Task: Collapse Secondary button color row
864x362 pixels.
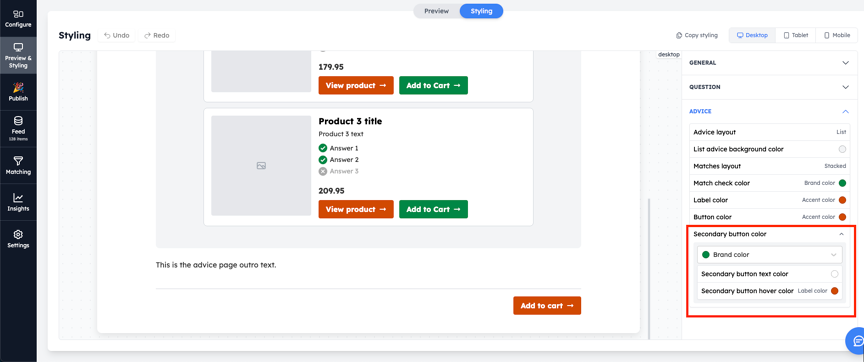Action: [769, 234]
